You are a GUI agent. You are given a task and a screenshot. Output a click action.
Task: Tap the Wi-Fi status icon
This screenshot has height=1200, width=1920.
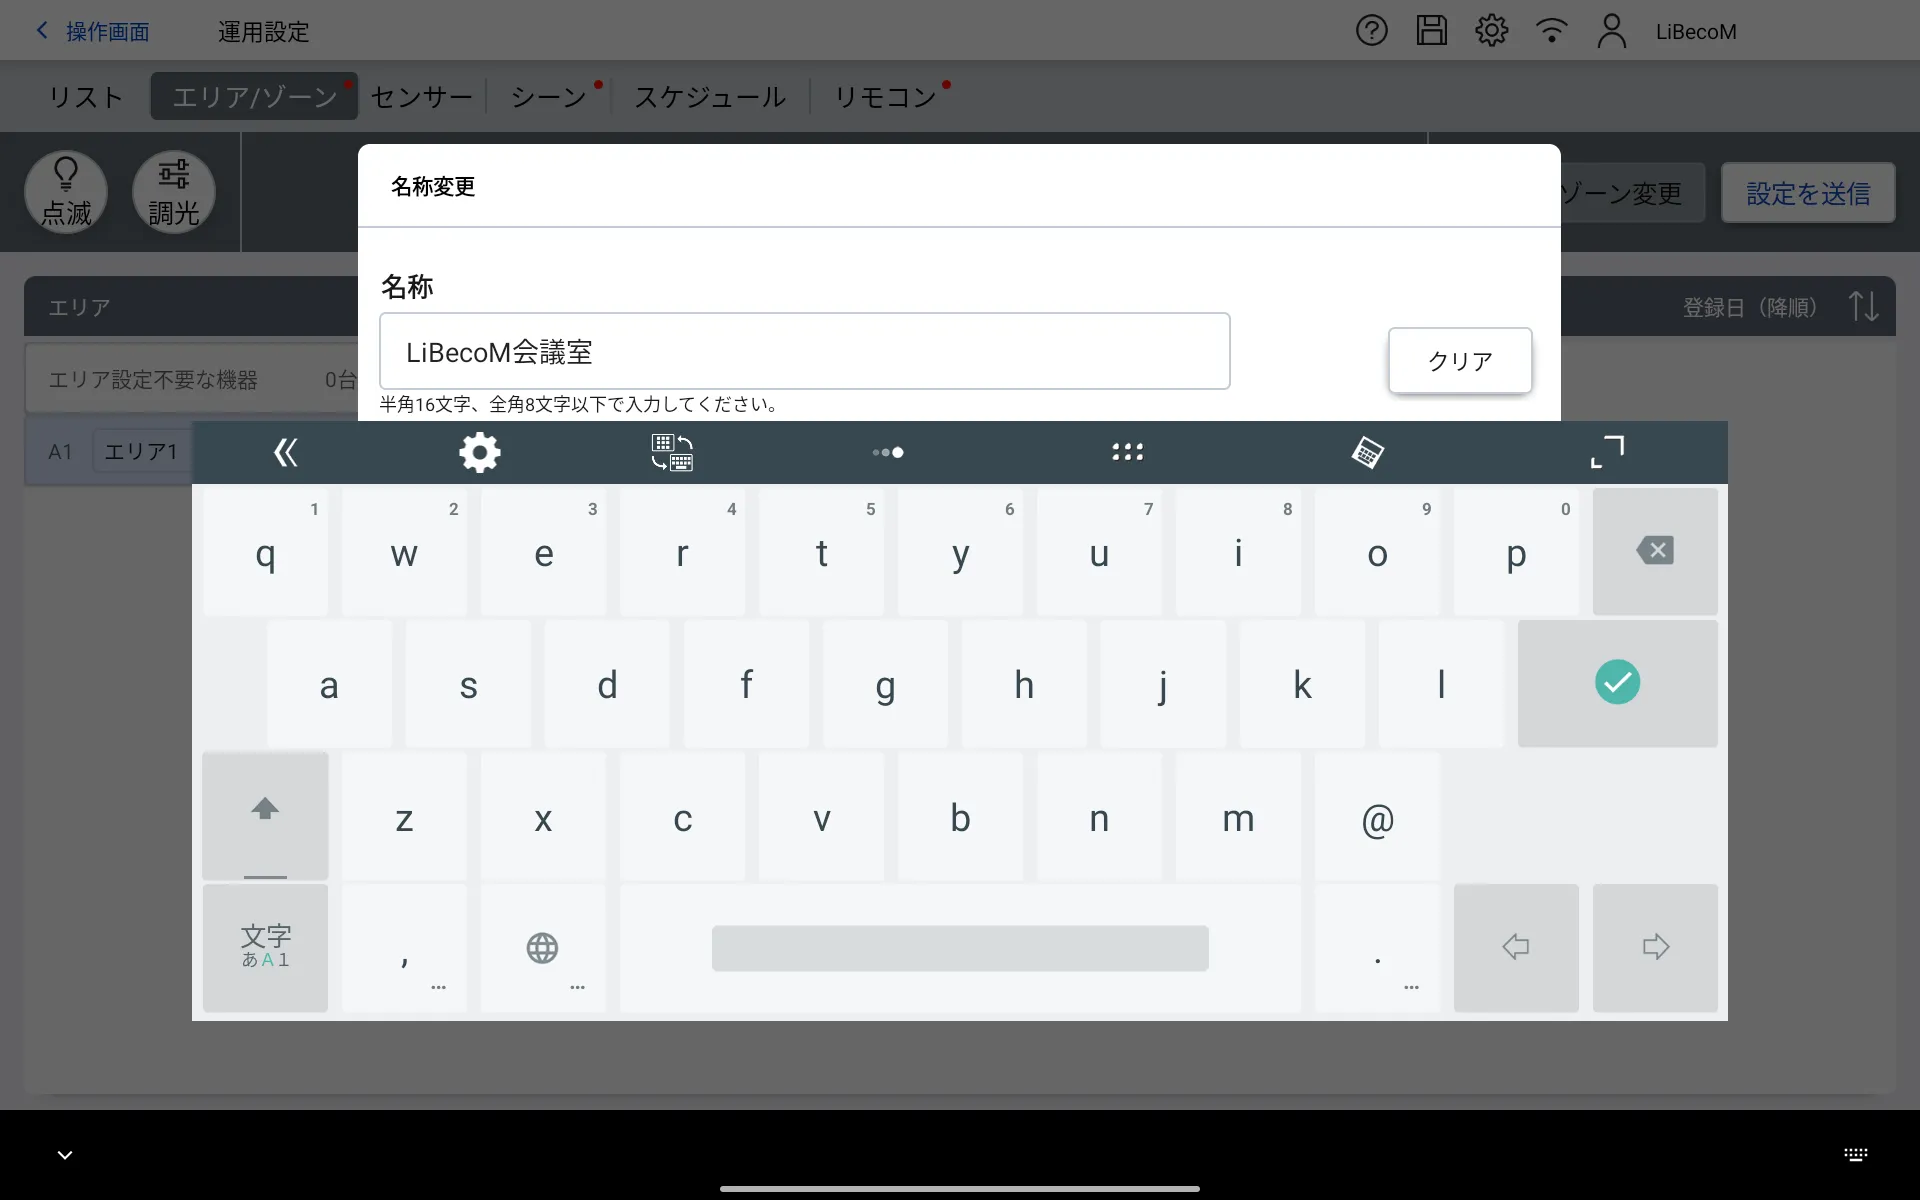coord(1551,31)
